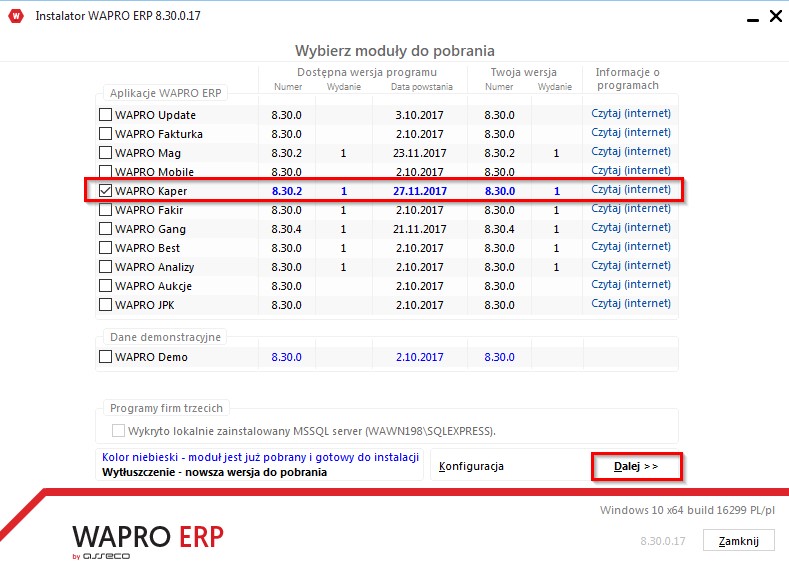This screenshot has width=789, height=566.
Task: Check the WAPRO Demo checkbox
Action: pyautogui.click(x=105, y=357)
